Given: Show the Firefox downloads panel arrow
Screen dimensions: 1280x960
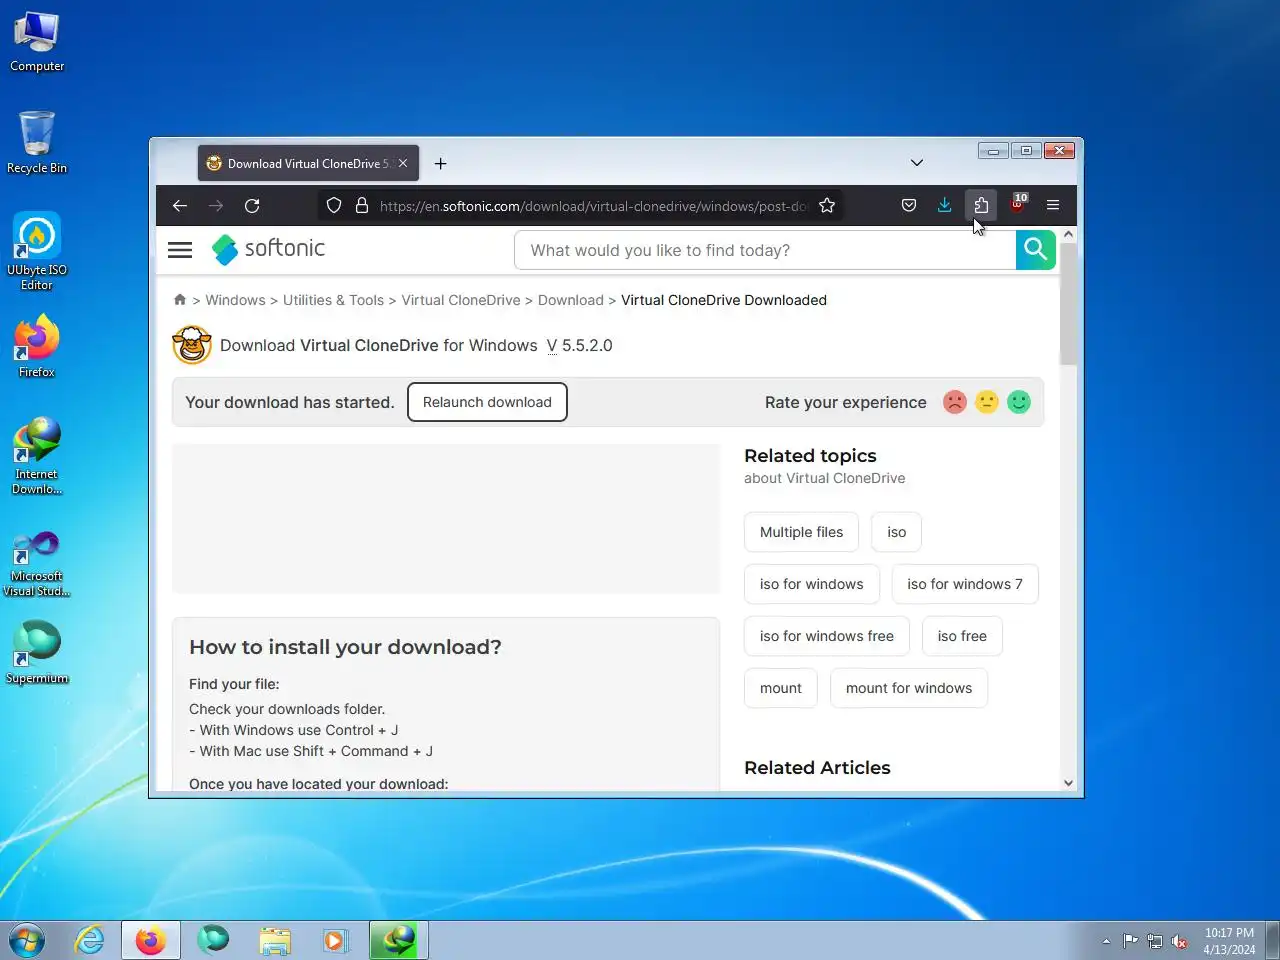Looking at the screenshot, I should (x=945, y=206).
